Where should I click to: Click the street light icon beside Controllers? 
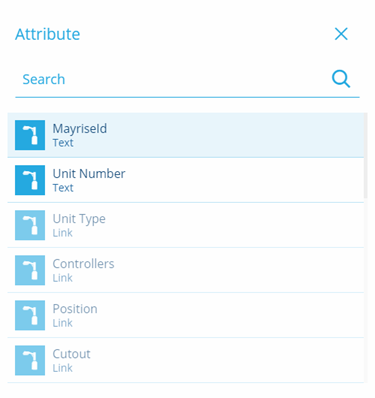[30, 270]
